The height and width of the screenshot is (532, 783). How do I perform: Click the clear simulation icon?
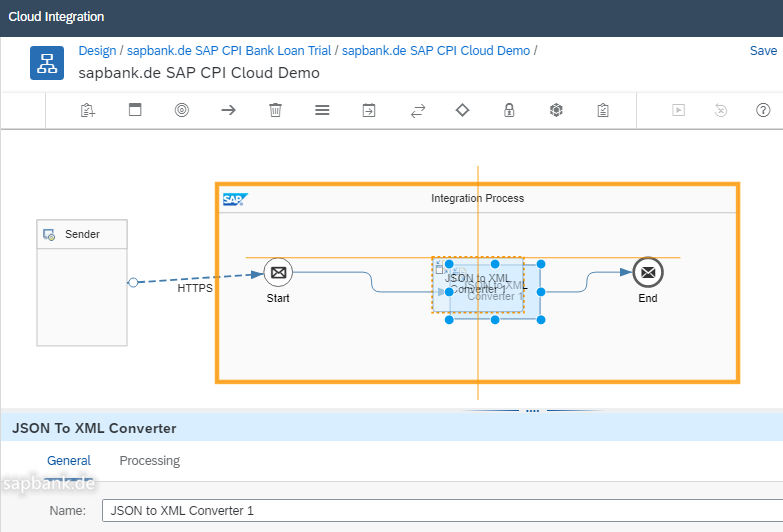pos(721,110)
